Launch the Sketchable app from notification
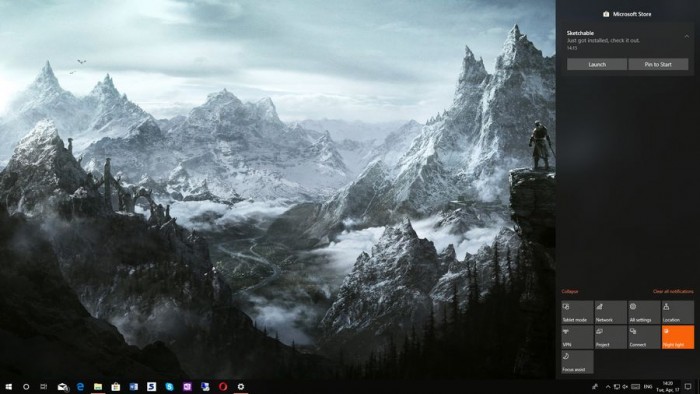 click(x=597, y=64)
